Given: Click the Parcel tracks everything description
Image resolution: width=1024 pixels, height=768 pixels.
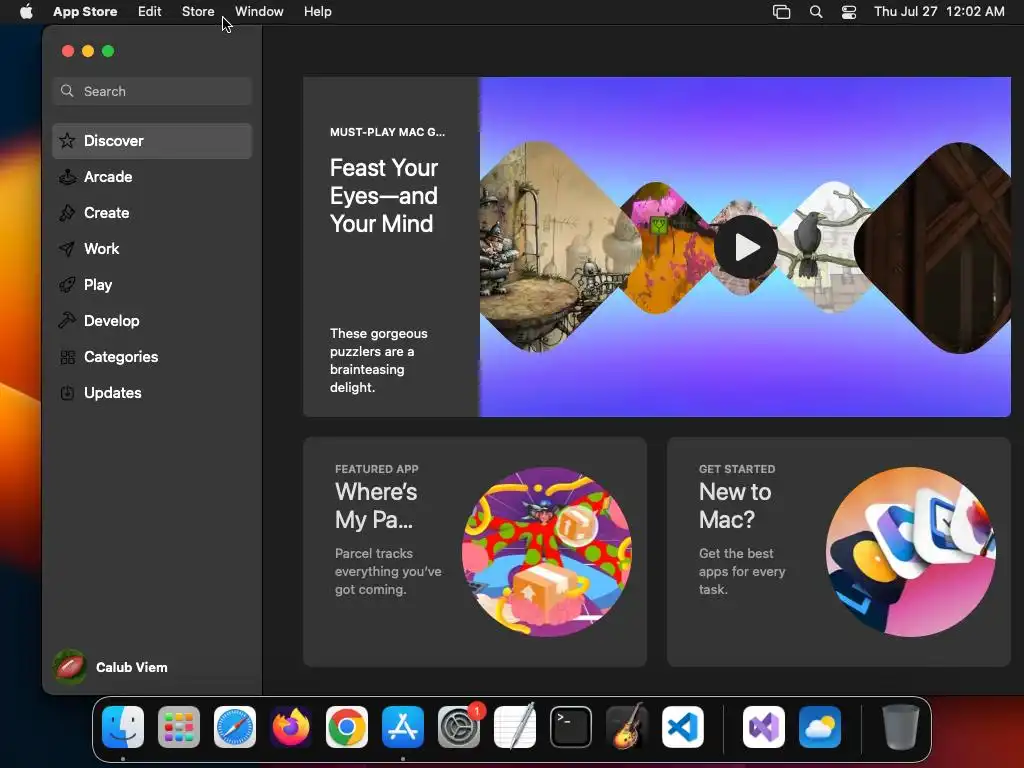Looking at the screenshot, I should click(x=388, y=571).
